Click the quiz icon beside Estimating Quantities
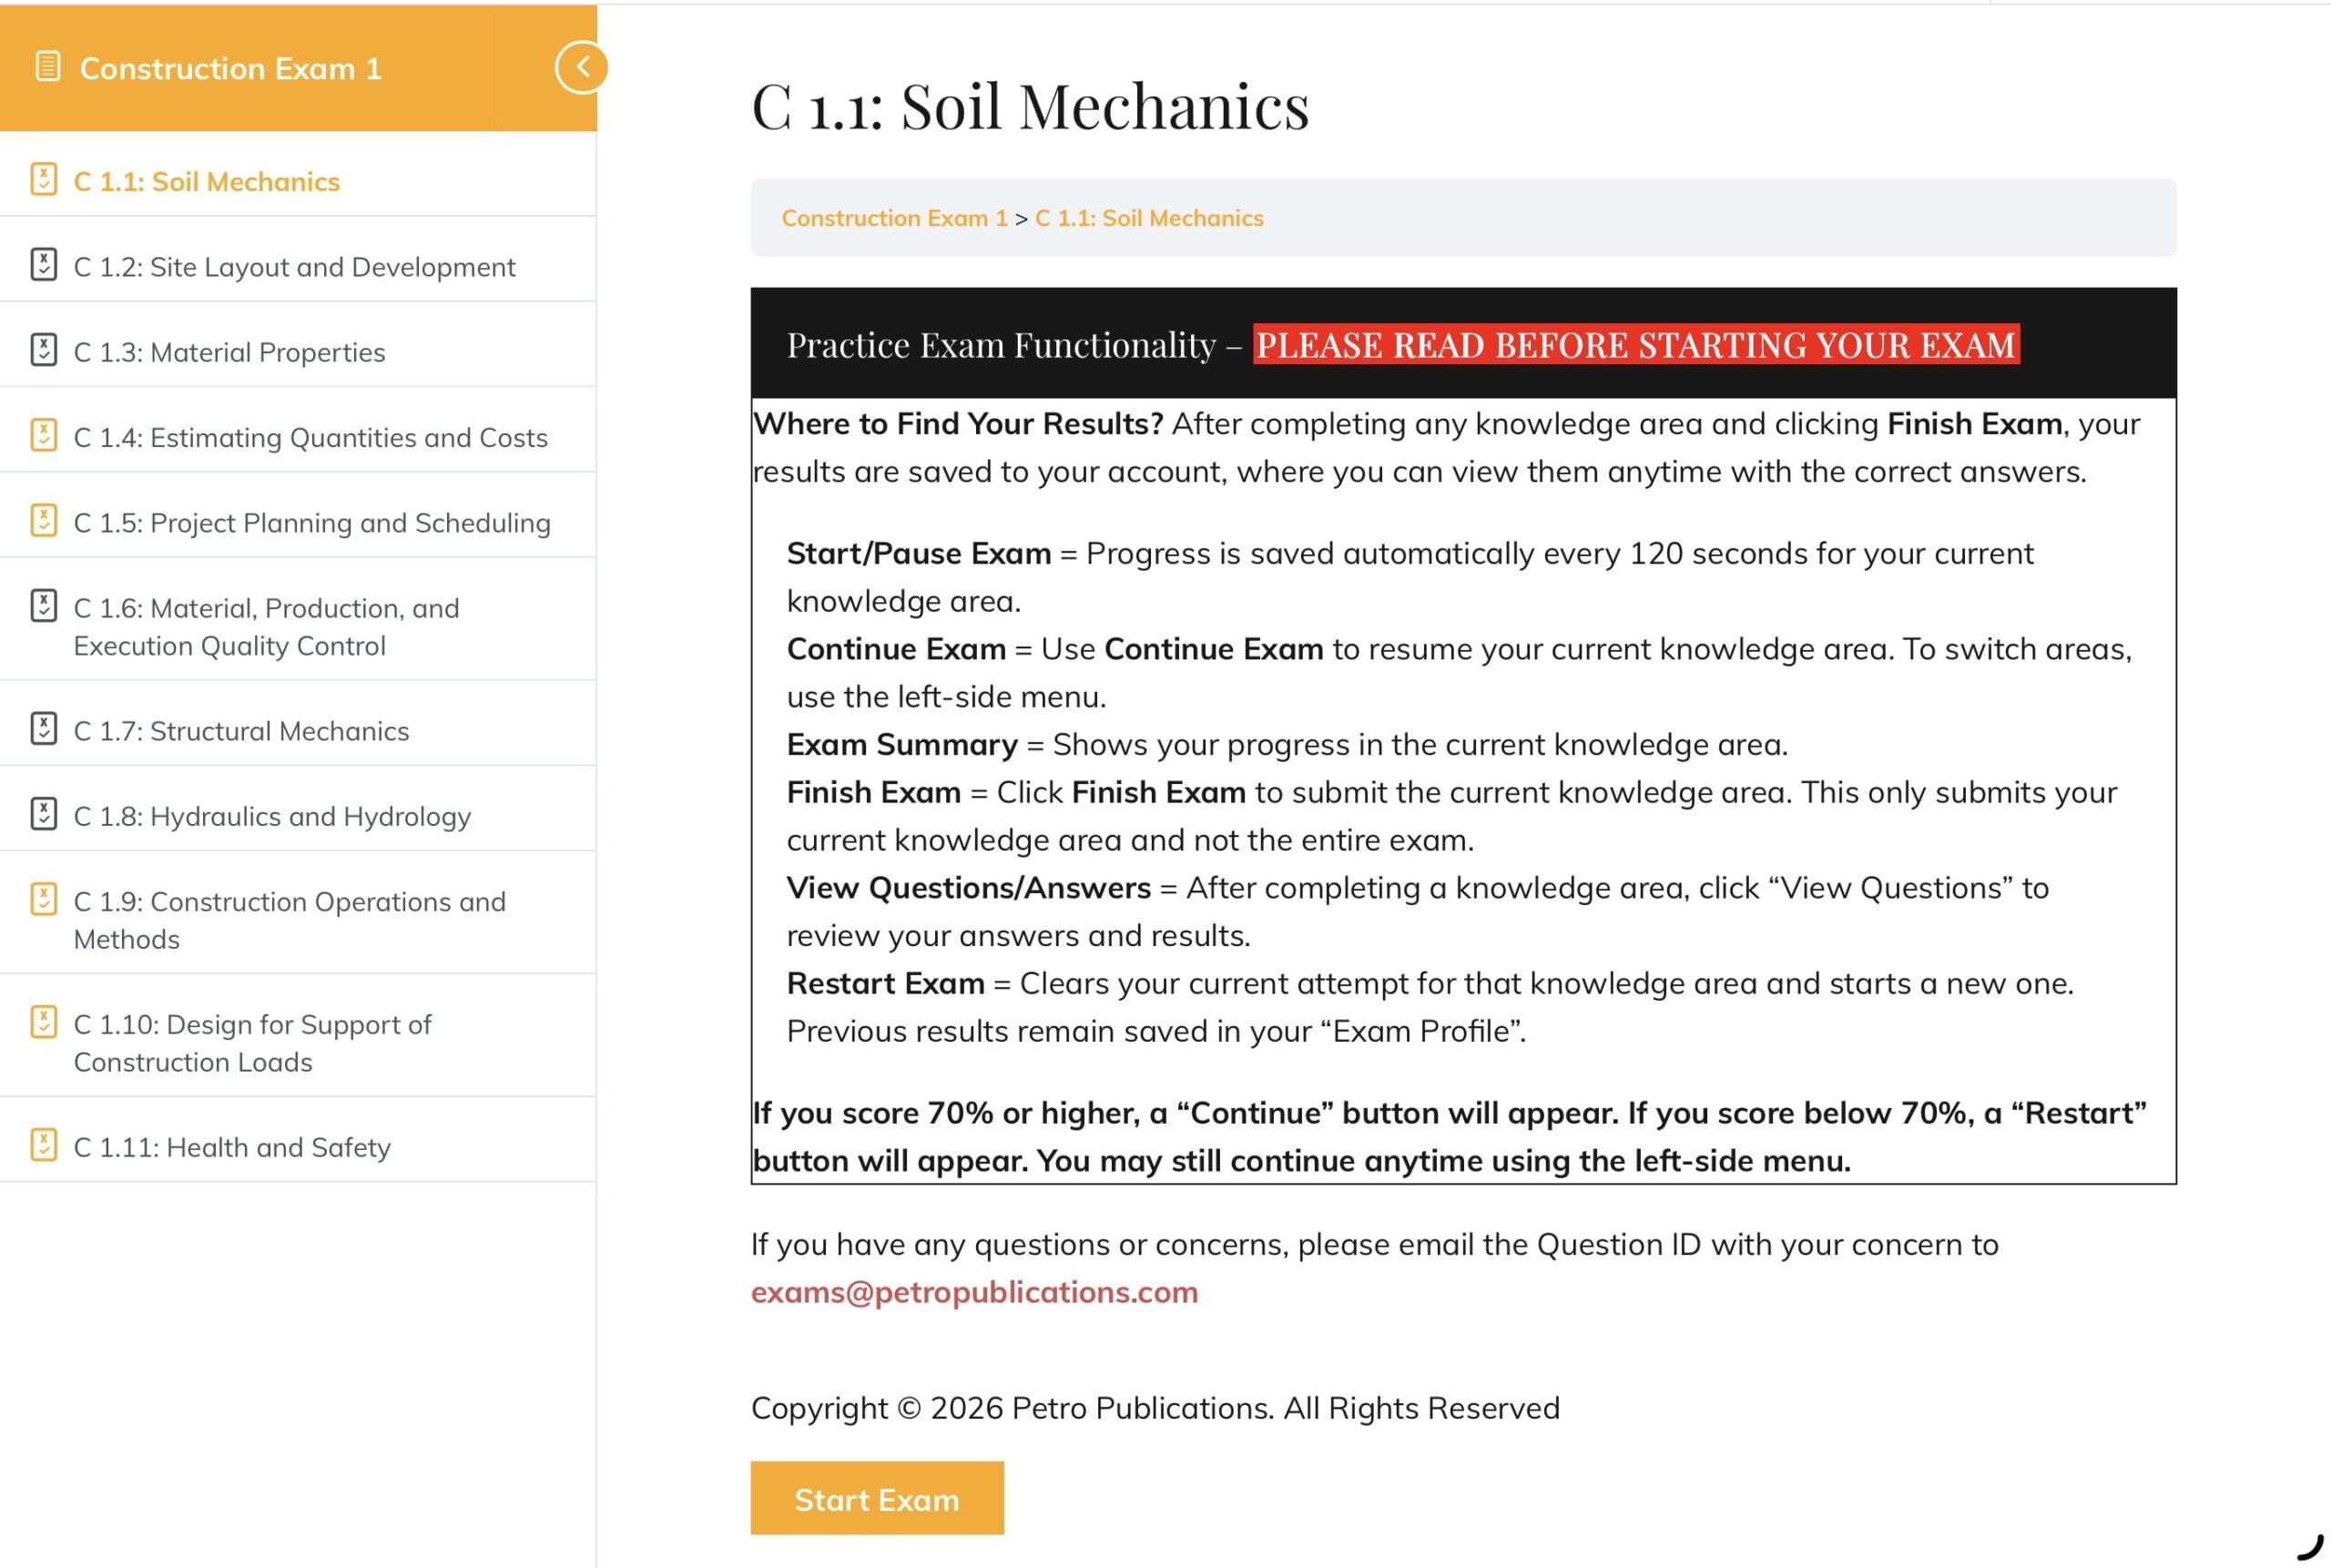This screenshot has height=1568, width=2331. [x=44, y=436]
